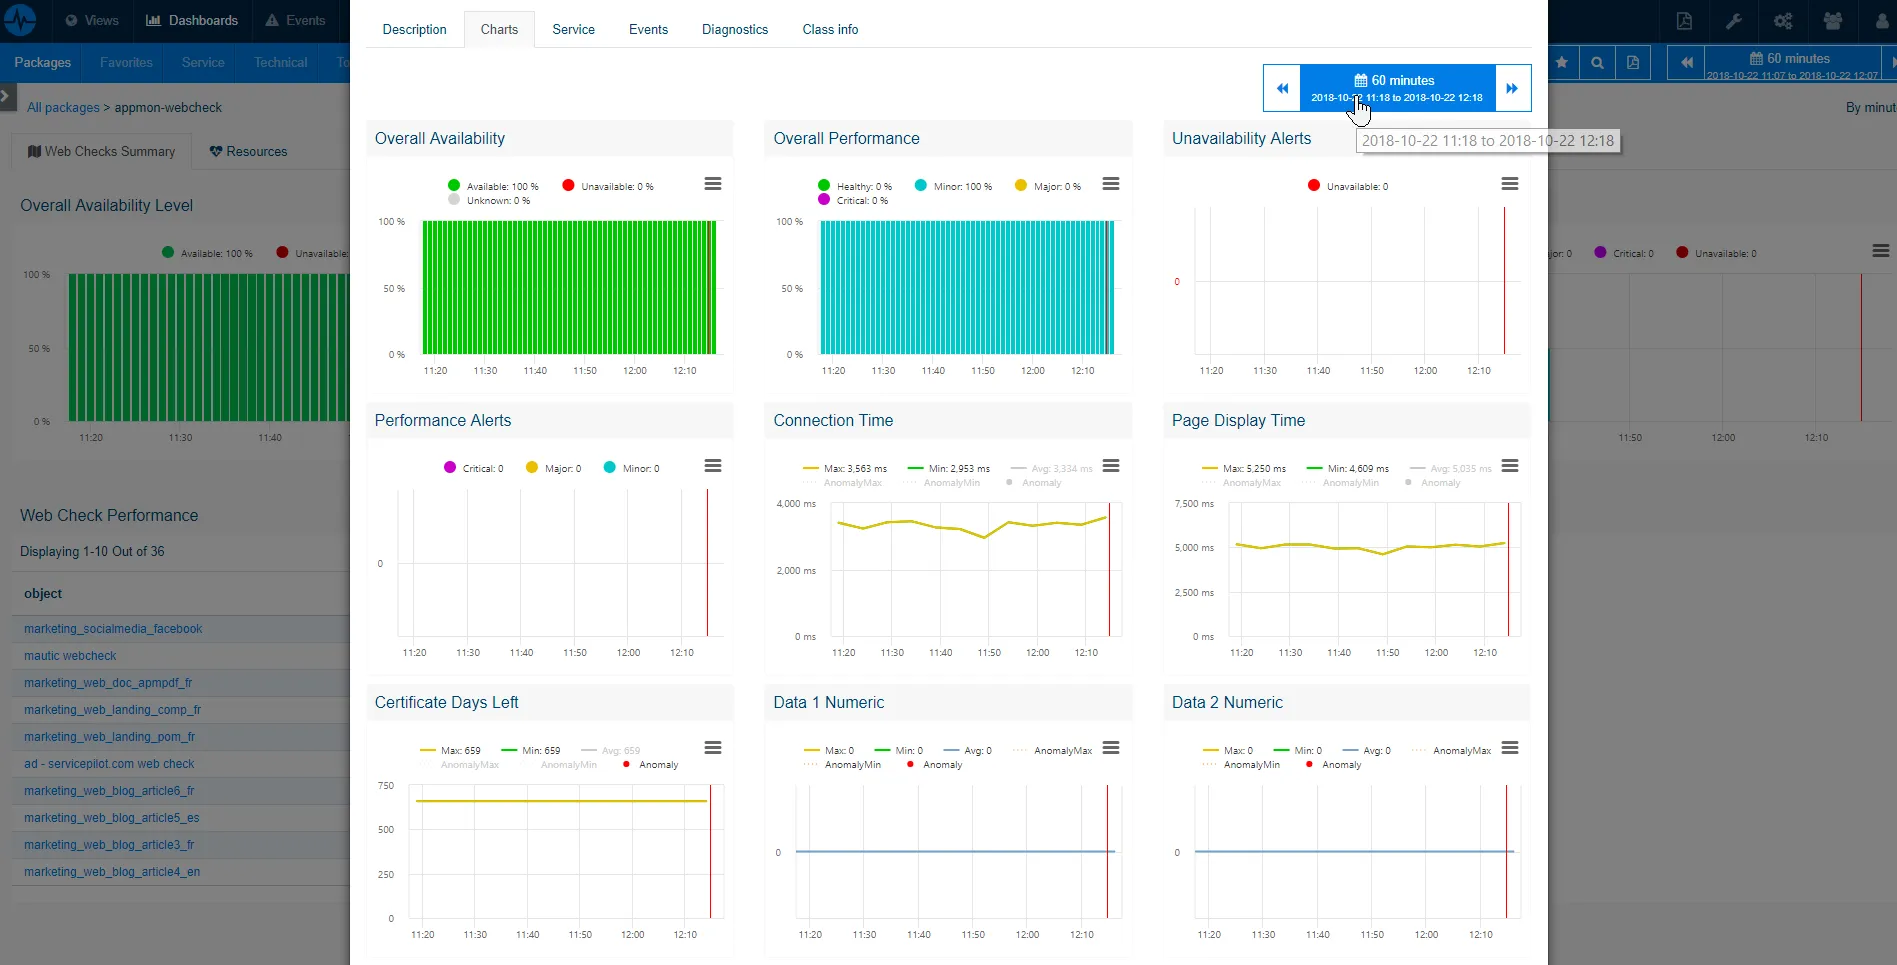Open the Overall Availability chart hamburger menu

(x=712, y=184)
